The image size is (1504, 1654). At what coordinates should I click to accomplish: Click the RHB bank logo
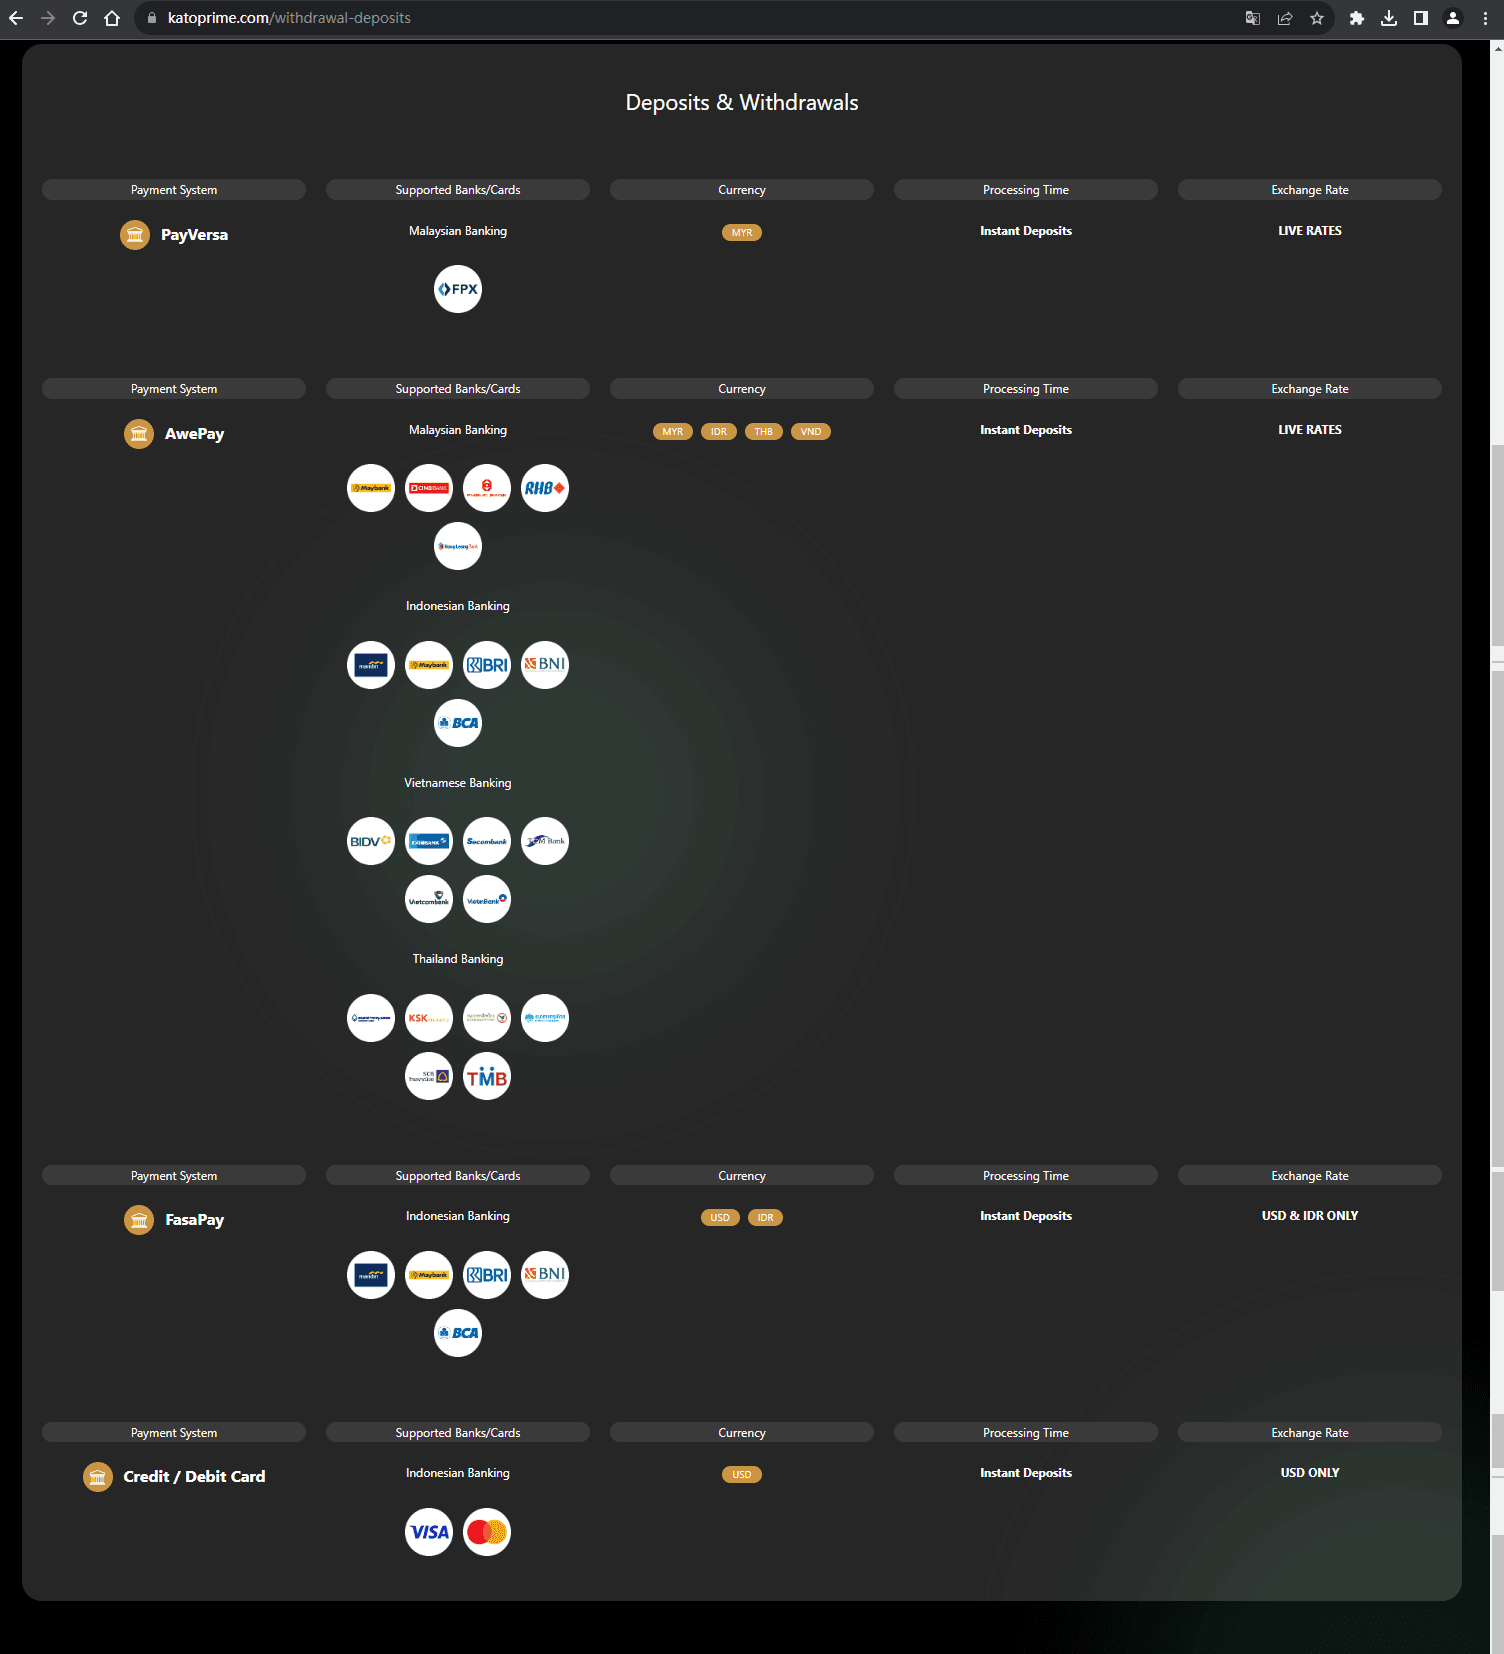pos(545,488)
